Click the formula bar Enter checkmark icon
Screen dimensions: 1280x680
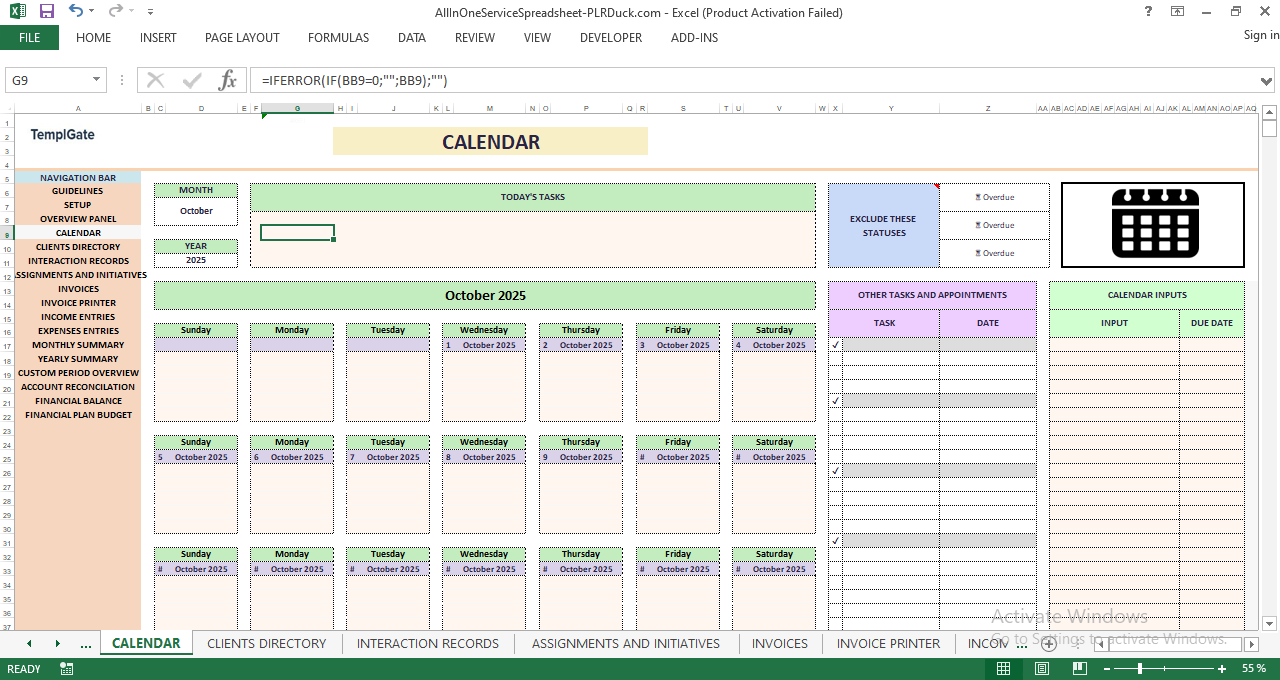click(192, 80)
